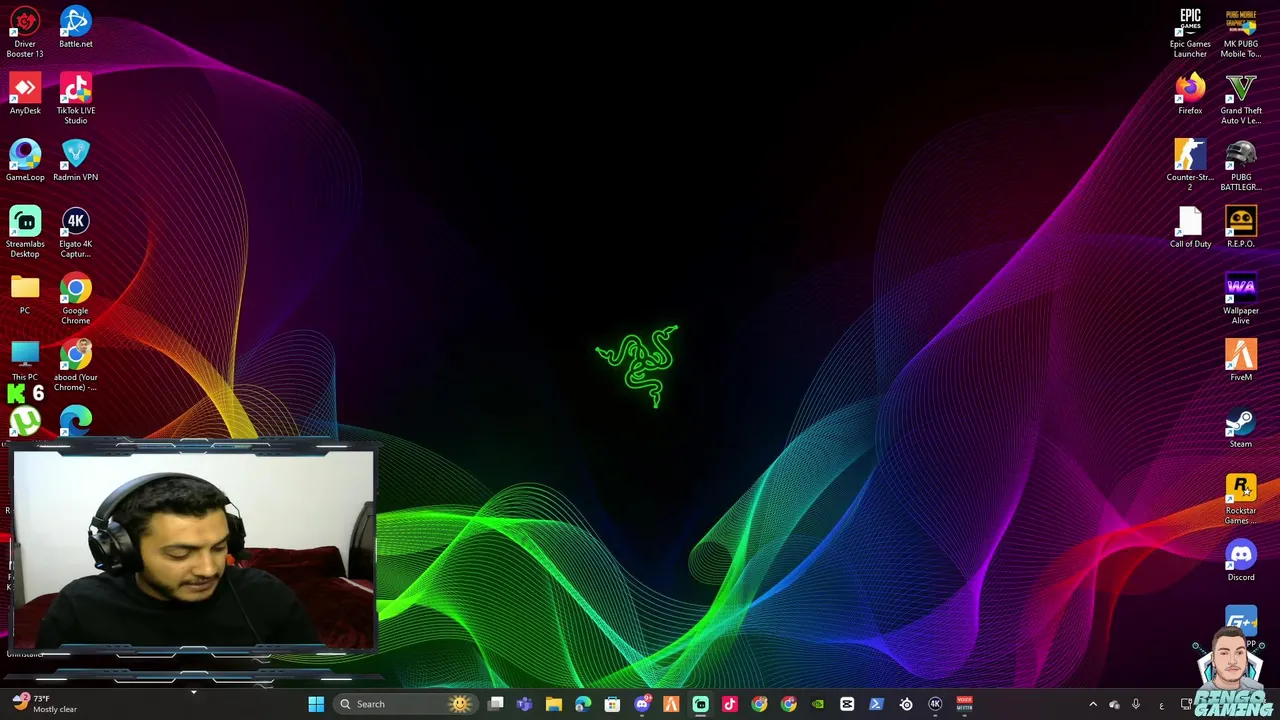This screenshot has height=720, width=1280.
Task: Launch Wallpaper Alive desktop icon
Action: click(1241, 299)
